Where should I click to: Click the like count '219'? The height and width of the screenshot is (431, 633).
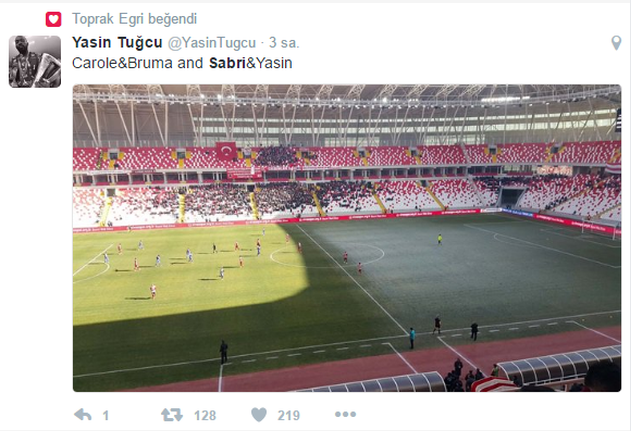[x=289, y=415]
